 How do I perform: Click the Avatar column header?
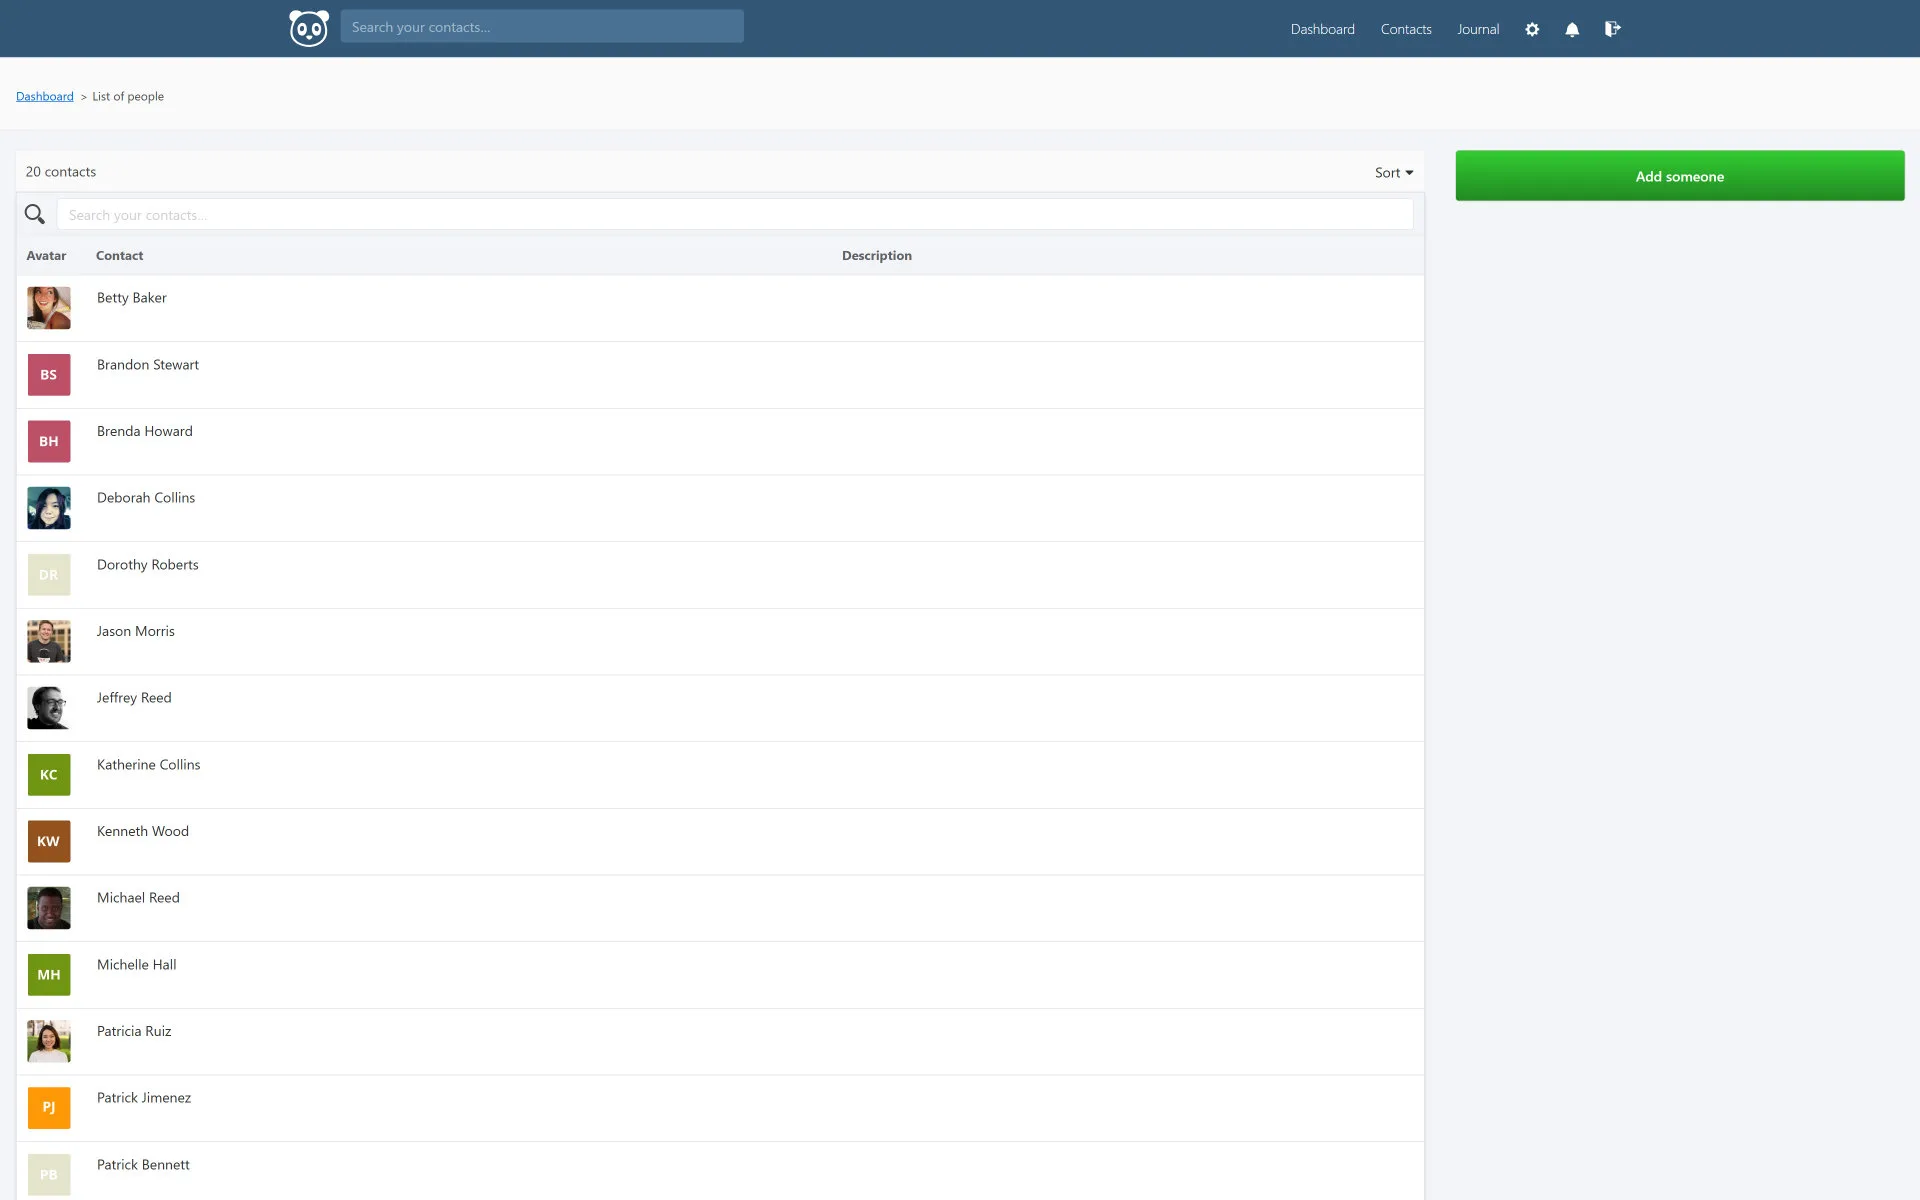tap(46, 256)
